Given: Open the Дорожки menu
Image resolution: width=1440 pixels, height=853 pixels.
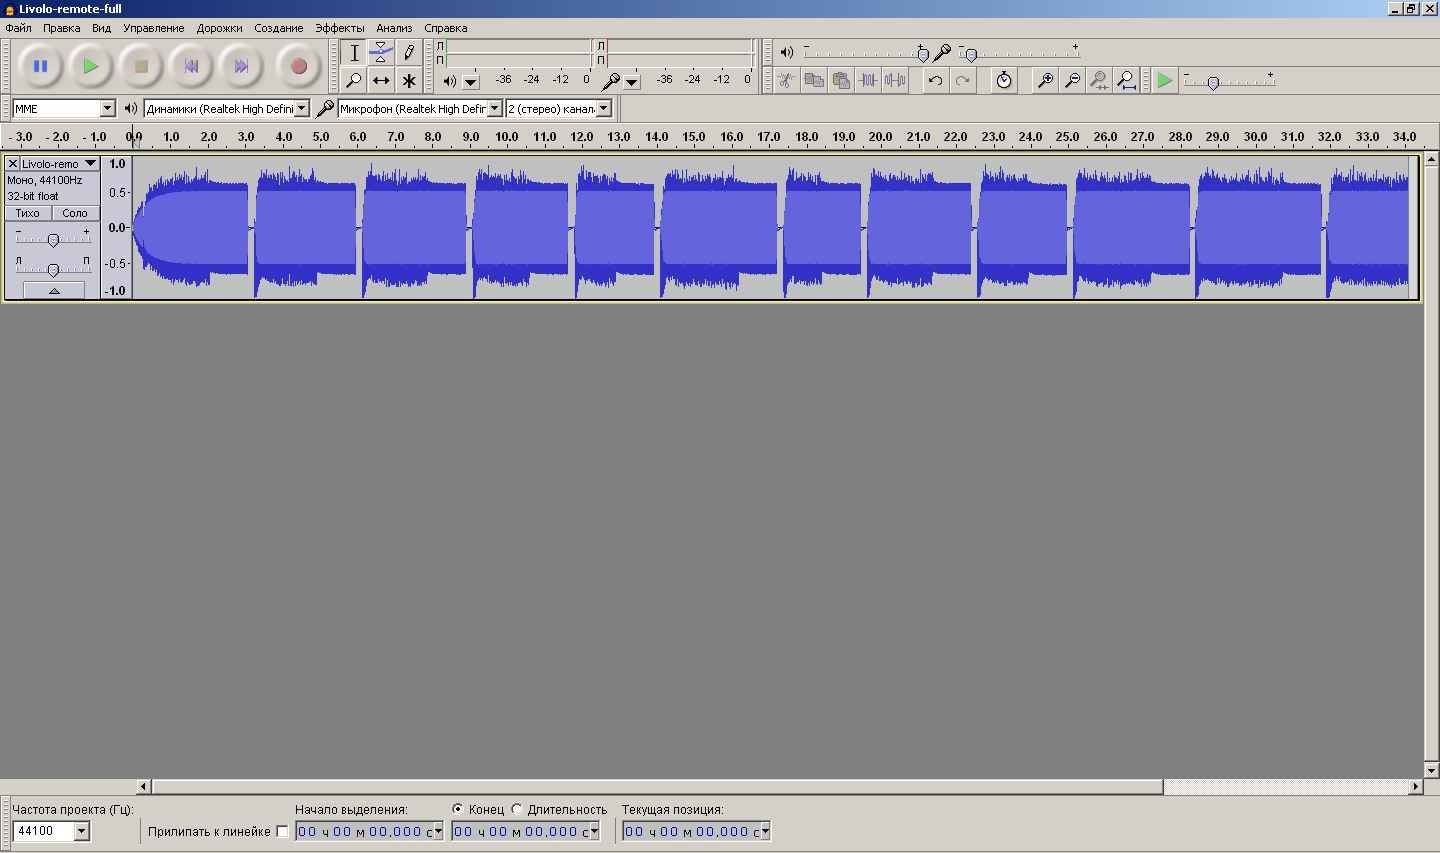Looking at the screenshot, I should pos(219,28).
